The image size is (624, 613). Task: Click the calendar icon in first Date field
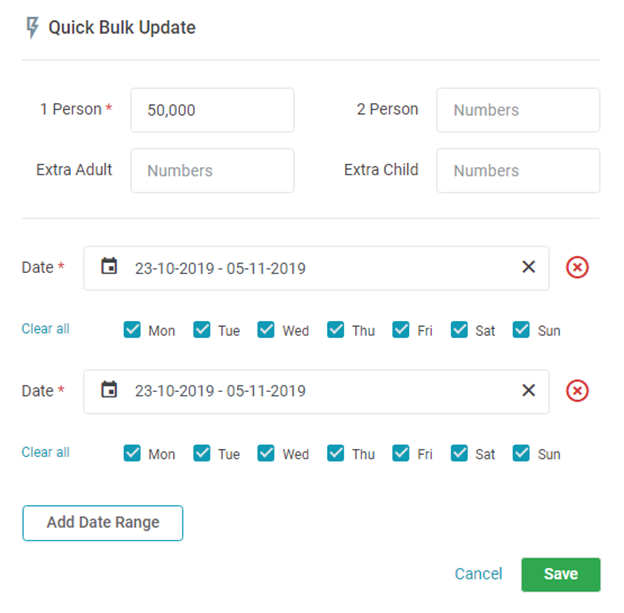tap(110, 267)
